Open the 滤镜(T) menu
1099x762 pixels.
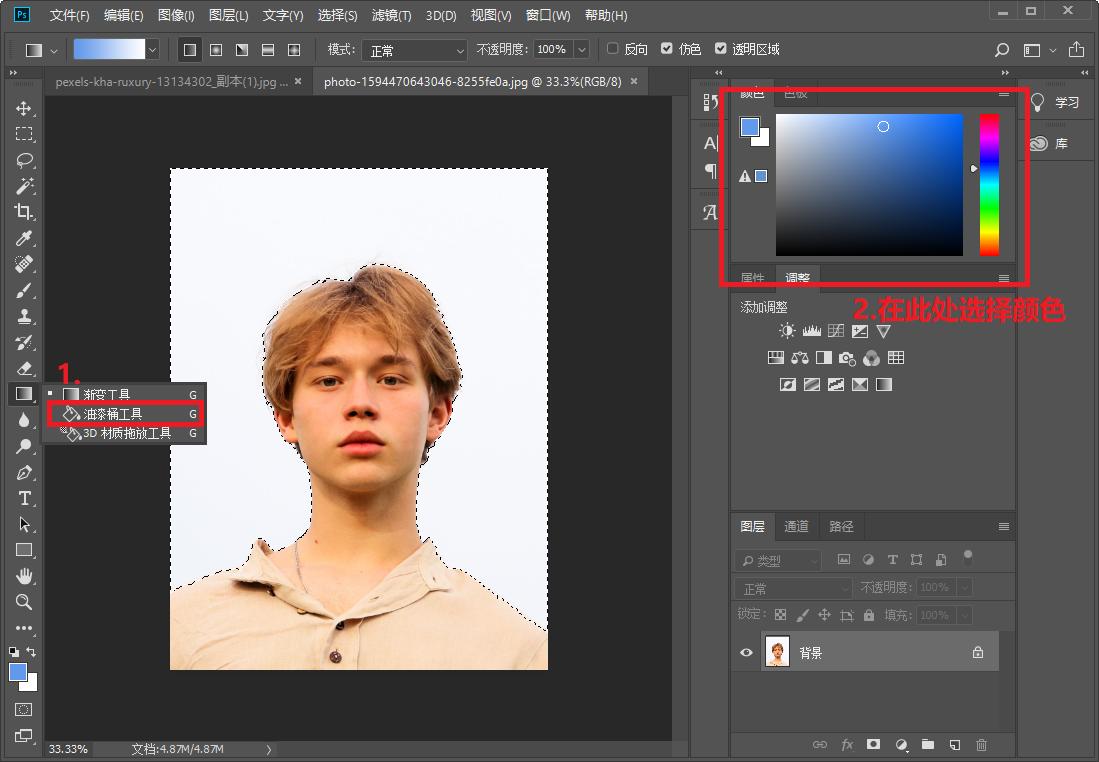coord(391,15)
